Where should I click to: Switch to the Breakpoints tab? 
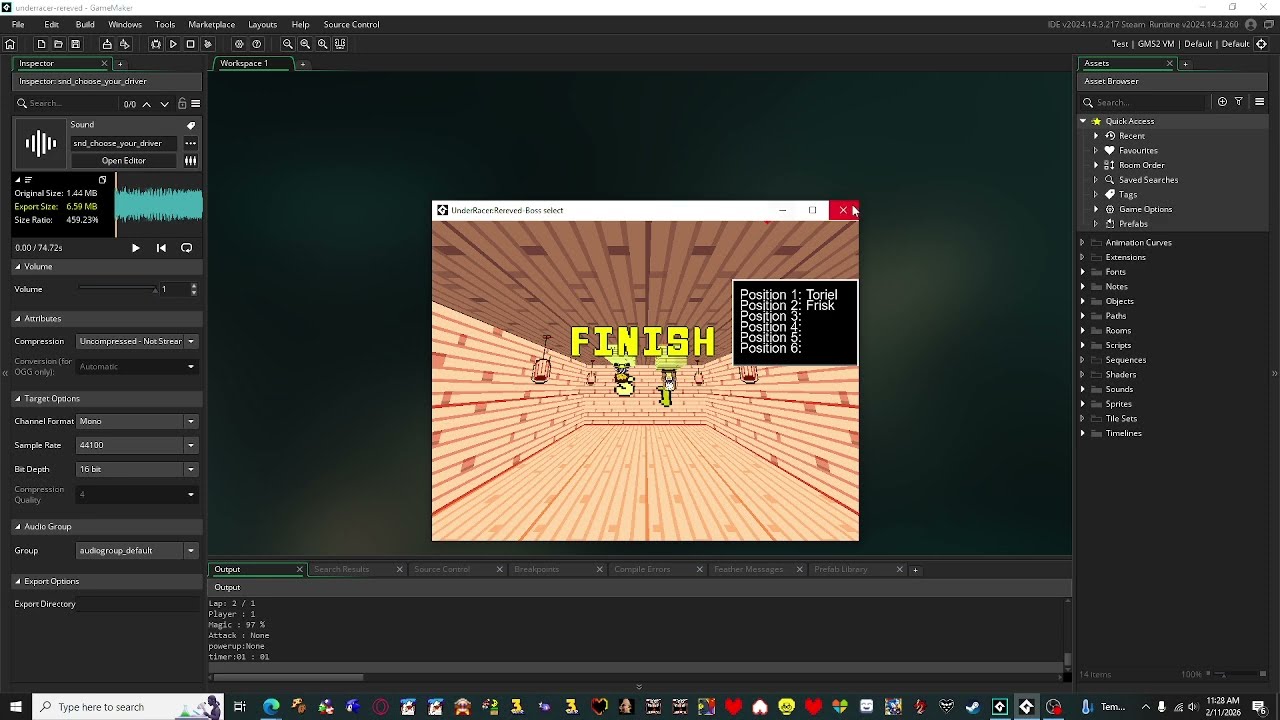pyautogui.click(x=536, y=570)
